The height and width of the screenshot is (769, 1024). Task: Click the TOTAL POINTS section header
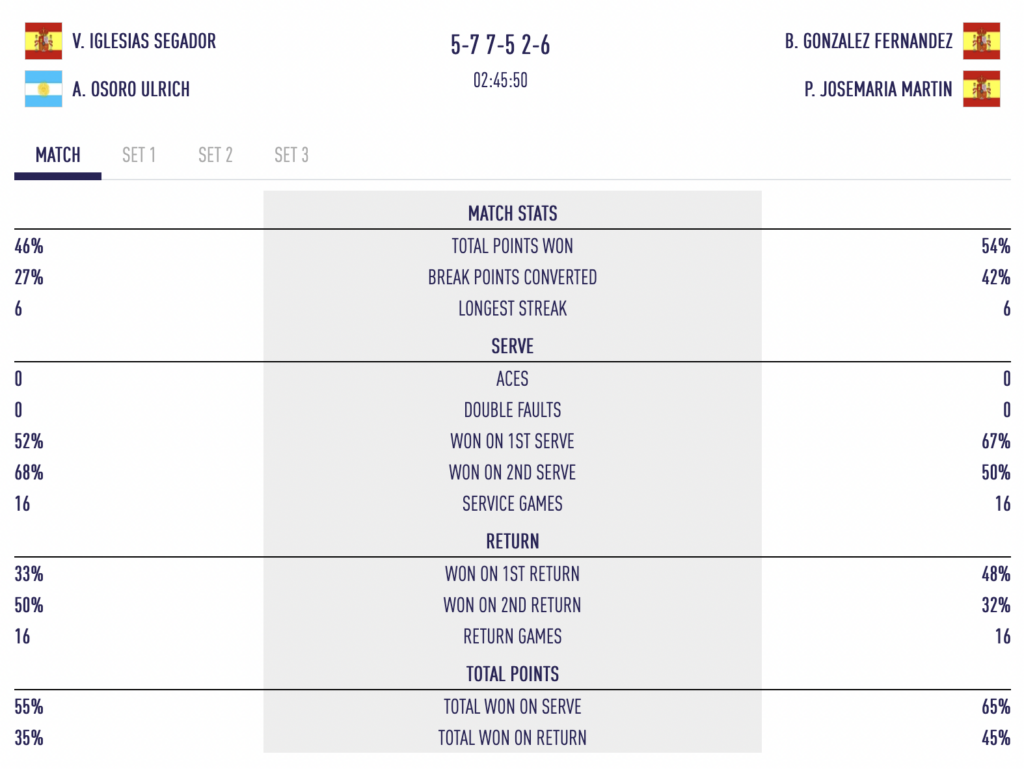click(512, 673)
